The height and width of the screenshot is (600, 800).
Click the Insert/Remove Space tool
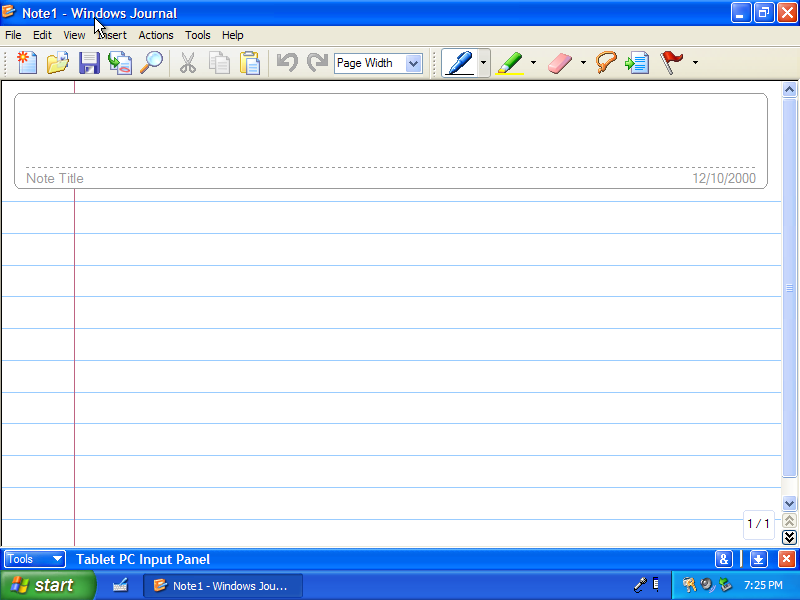click(637, 63)
